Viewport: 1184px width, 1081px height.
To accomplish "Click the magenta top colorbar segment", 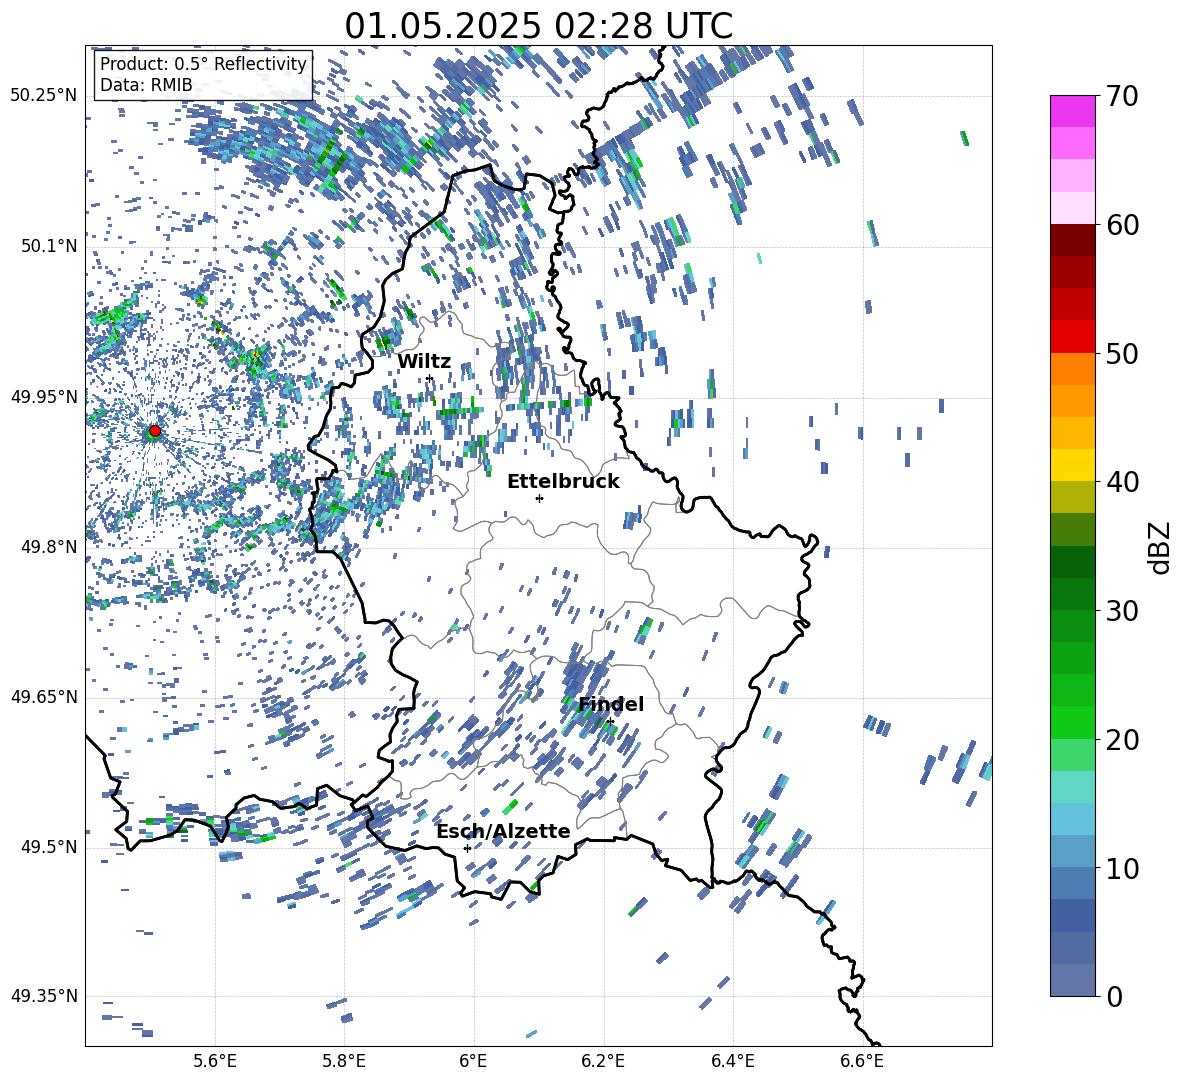I will (1072, 111).
